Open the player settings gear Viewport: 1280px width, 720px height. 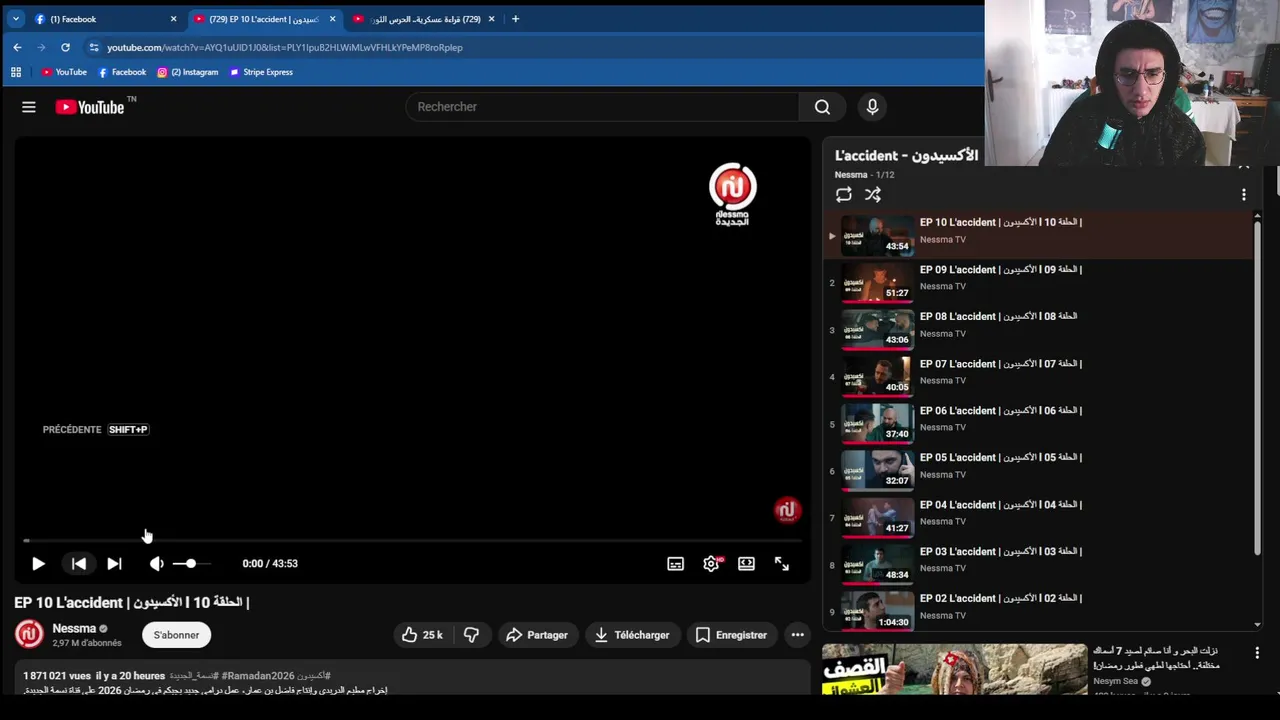tap(711, 564)
